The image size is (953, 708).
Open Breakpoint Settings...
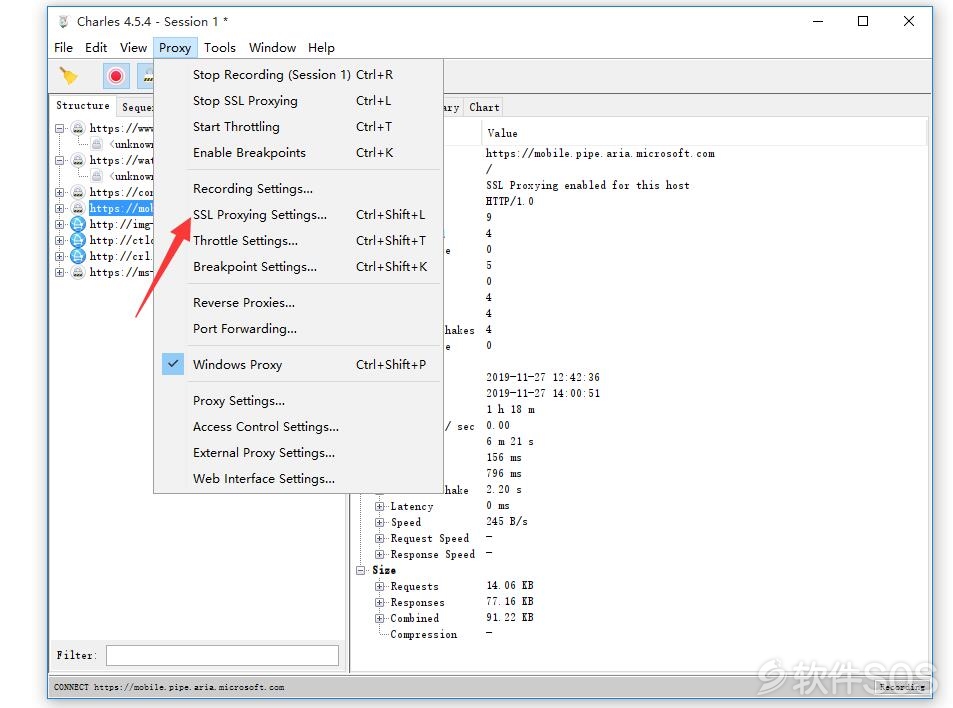click(x=298, y=267)
